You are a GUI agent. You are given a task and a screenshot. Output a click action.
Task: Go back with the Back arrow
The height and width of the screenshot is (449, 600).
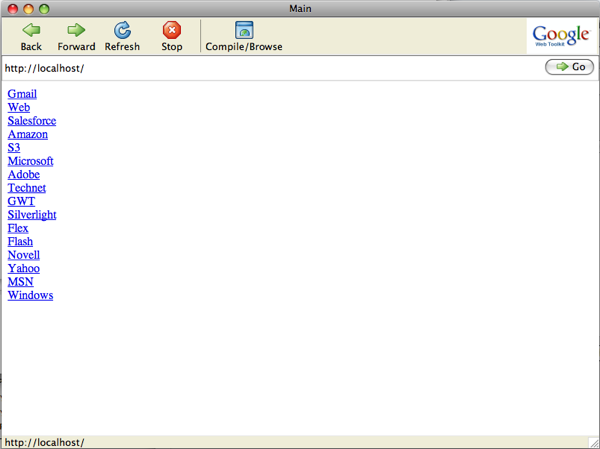[x=31, y=36]
